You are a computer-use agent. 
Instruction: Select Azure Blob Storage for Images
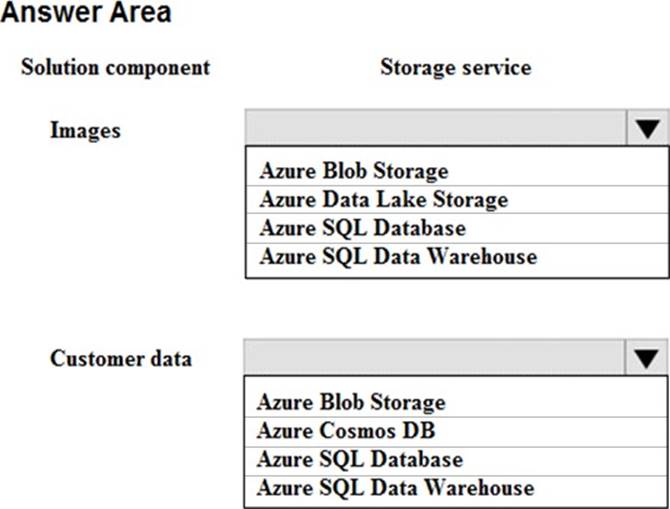(x=354, y=171)
